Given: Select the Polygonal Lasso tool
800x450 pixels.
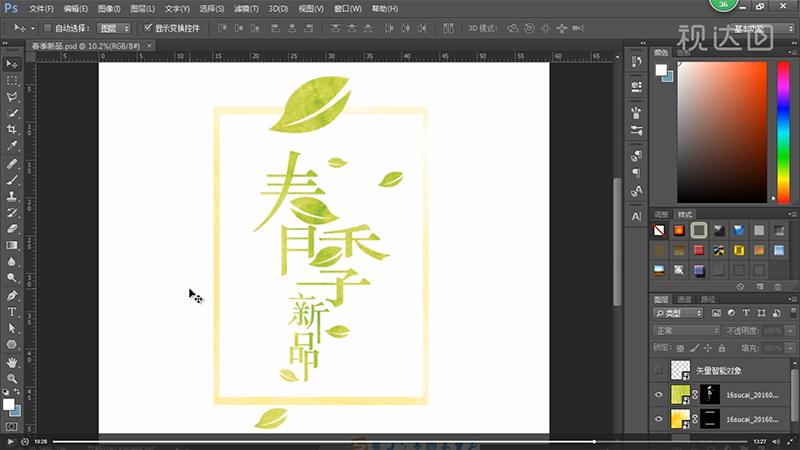Looking at the screenshot, I should [12, 97].
